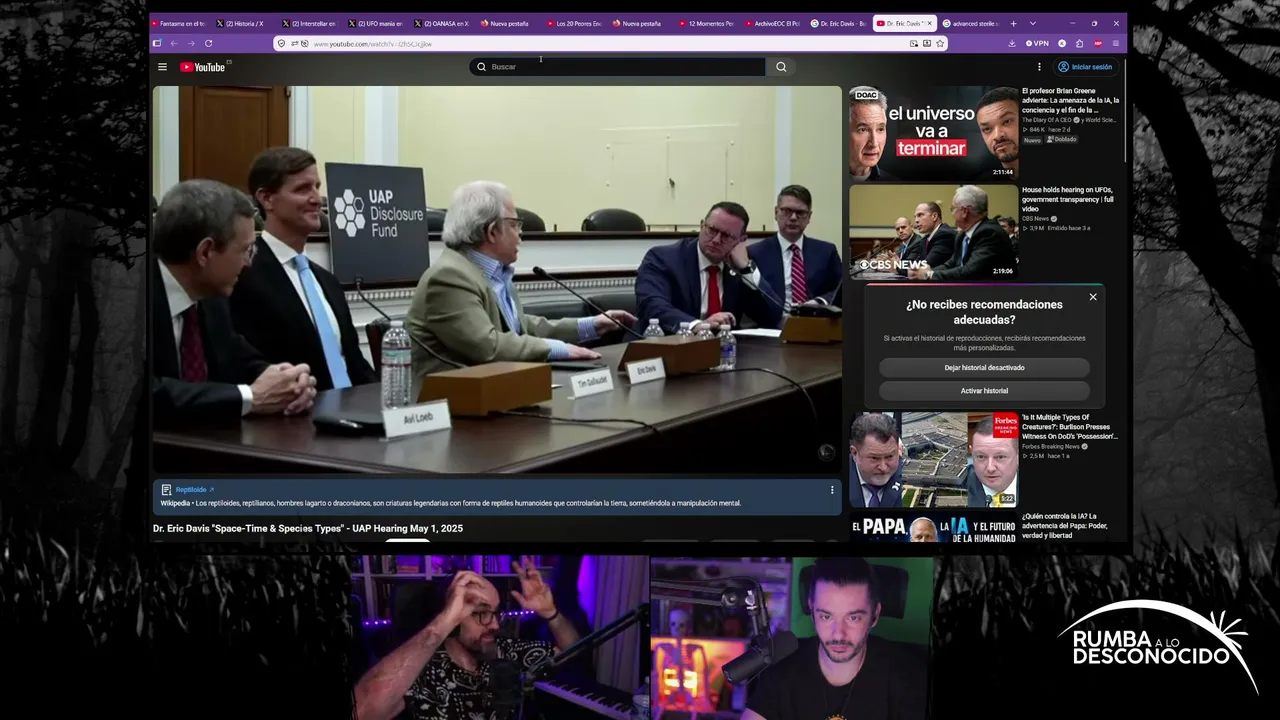Open title 'House holds hearing on UFOs'
The width and height of the screenshot is (1280, 720).
1068,199
